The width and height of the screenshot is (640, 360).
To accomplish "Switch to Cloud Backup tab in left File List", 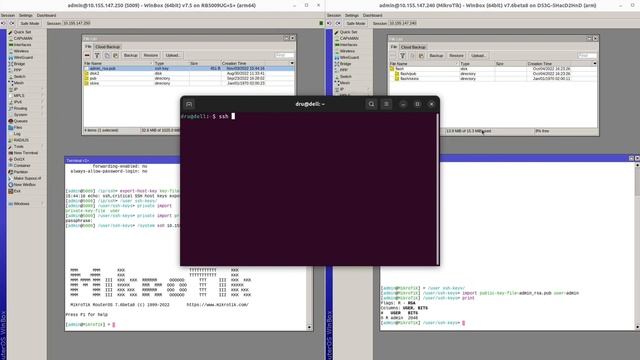I will (108, 47).
